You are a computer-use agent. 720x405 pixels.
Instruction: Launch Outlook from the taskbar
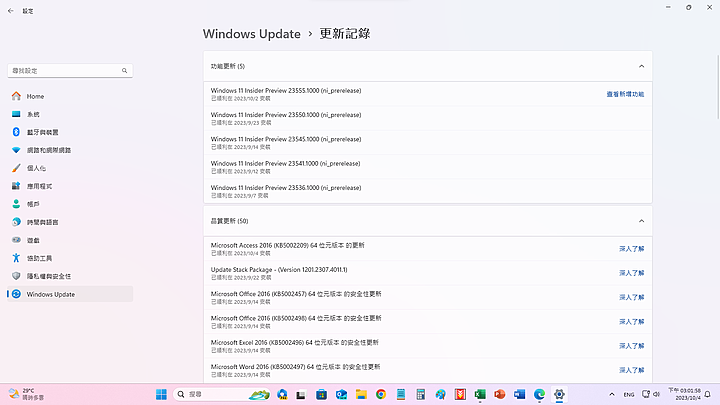(341, 394)
